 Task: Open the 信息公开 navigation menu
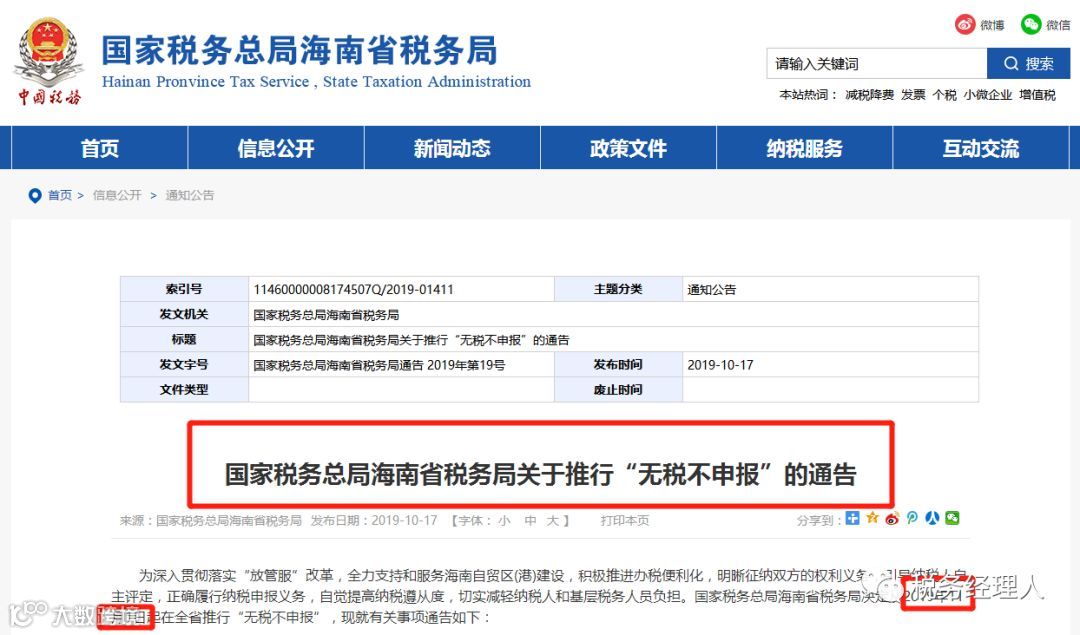276,148
